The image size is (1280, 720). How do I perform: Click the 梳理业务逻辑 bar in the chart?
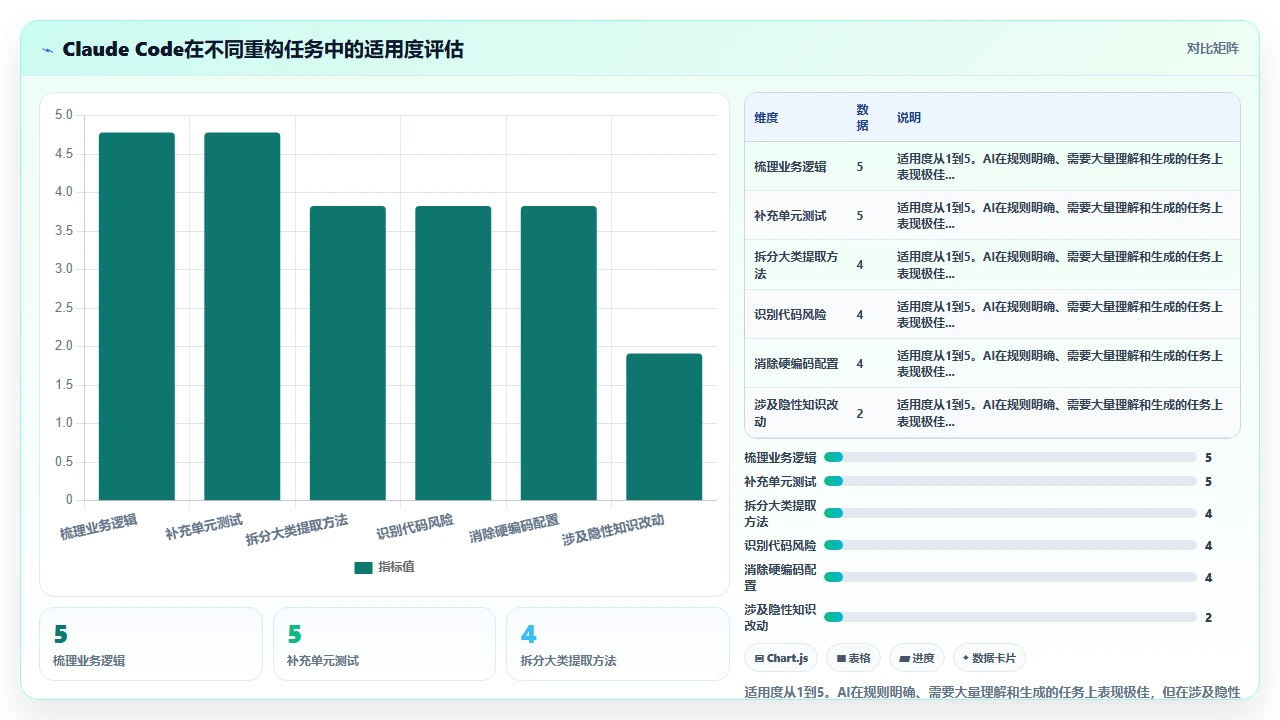coord(137,316)
